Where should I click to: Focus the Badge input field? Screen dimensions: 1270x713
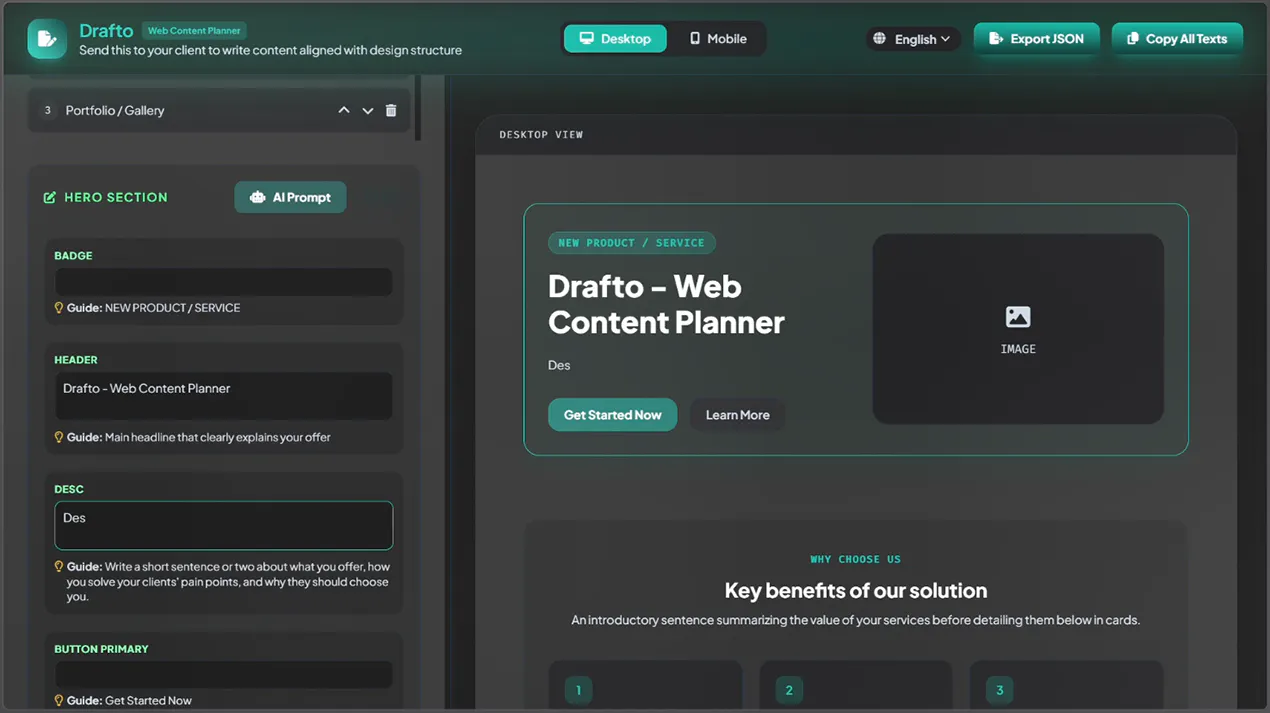coord(223,281)
